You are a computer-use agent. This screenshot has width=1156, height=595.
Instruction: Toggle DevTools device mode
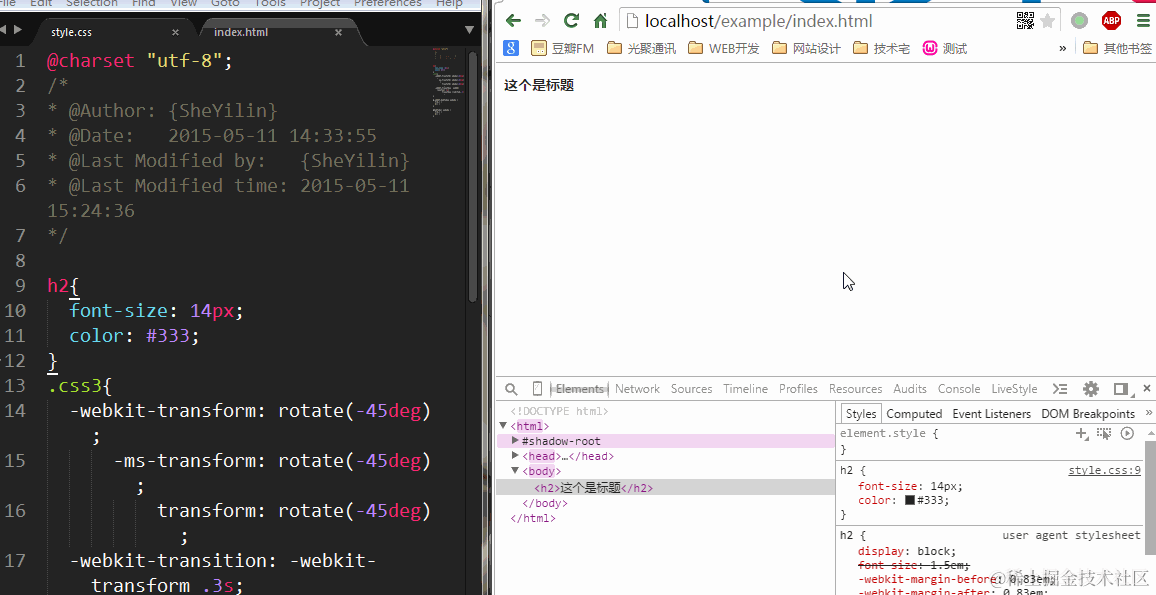pyautogui.click(x=537, y=389)
